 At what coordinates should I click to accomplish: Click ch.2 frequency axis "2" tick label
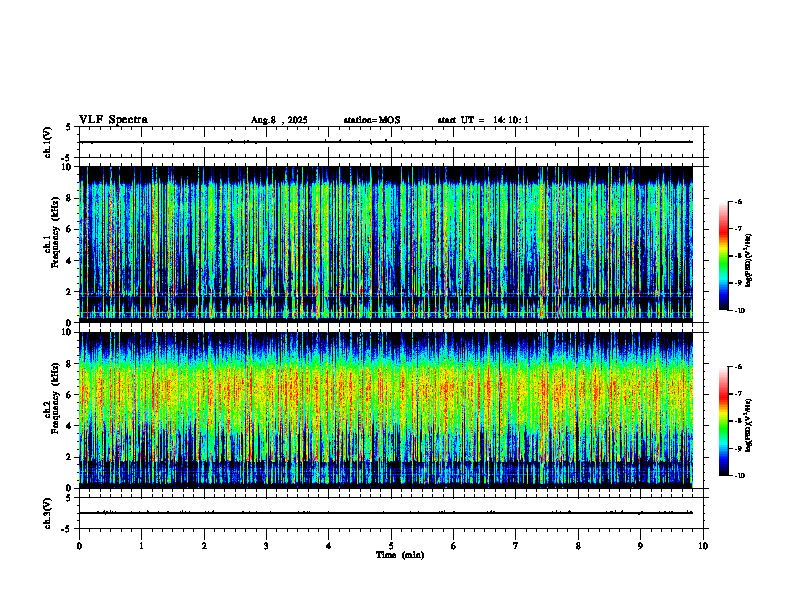70,457
